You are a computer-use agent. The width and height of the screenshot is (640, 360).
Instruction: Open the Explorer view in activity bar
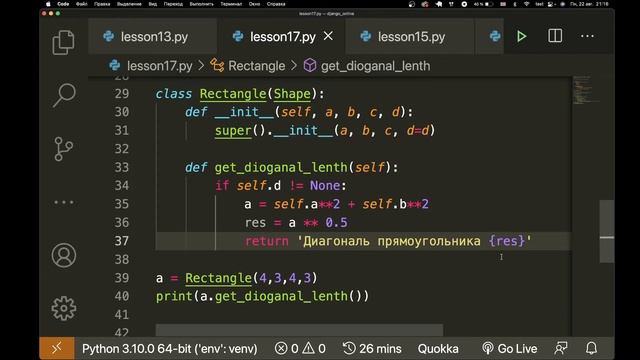(63, 42)
